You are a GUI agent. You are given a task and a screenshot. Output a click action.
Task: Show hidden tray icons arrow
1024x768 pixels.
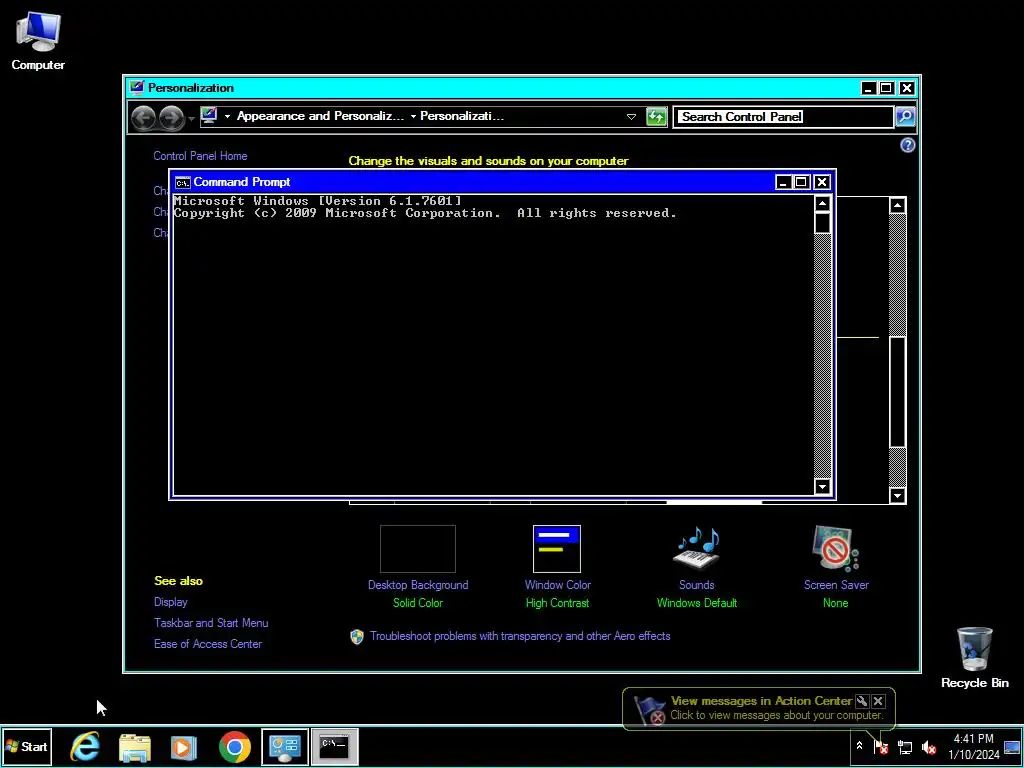(x=859, y=746)
